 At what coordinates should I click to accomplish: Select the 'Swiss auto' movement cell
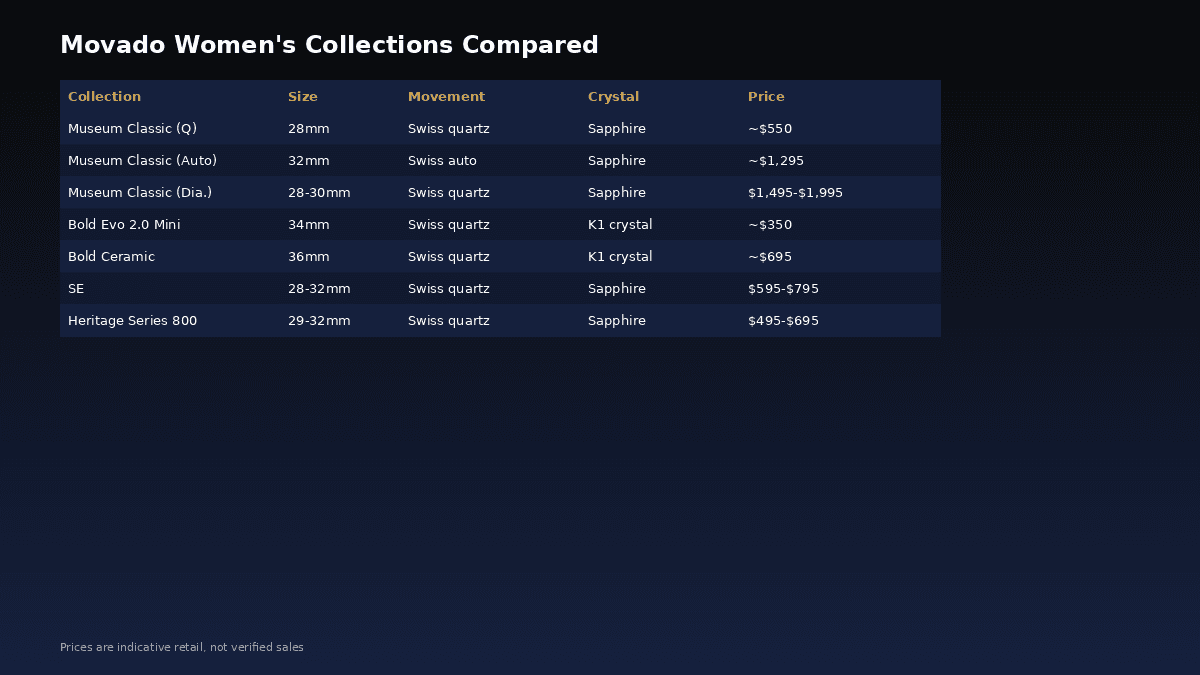click(442, 161)
